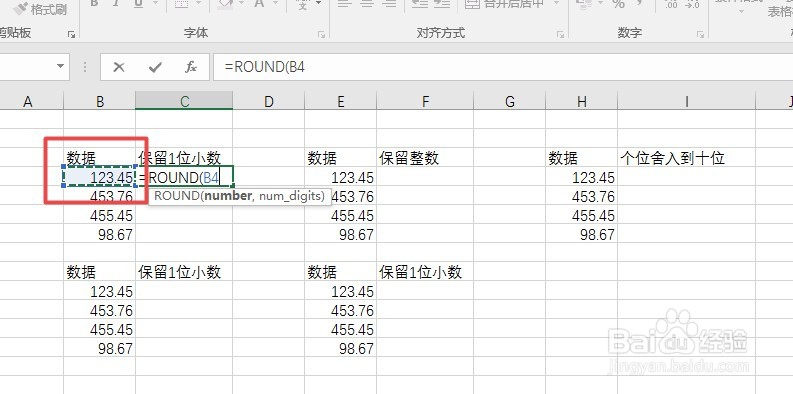Click 保留1位小数 header in cell F9

pyautogui.click(x=425, y=272)
